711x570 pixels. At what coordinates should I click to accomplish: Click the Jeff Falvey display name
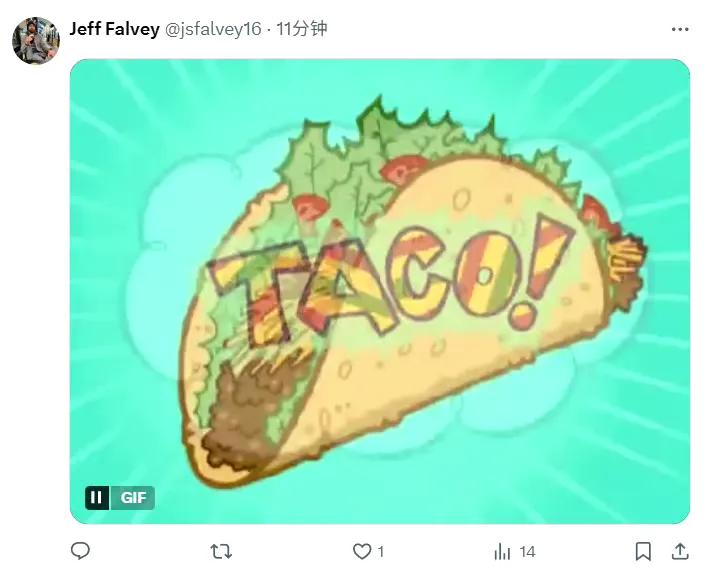tap(114, 29)
